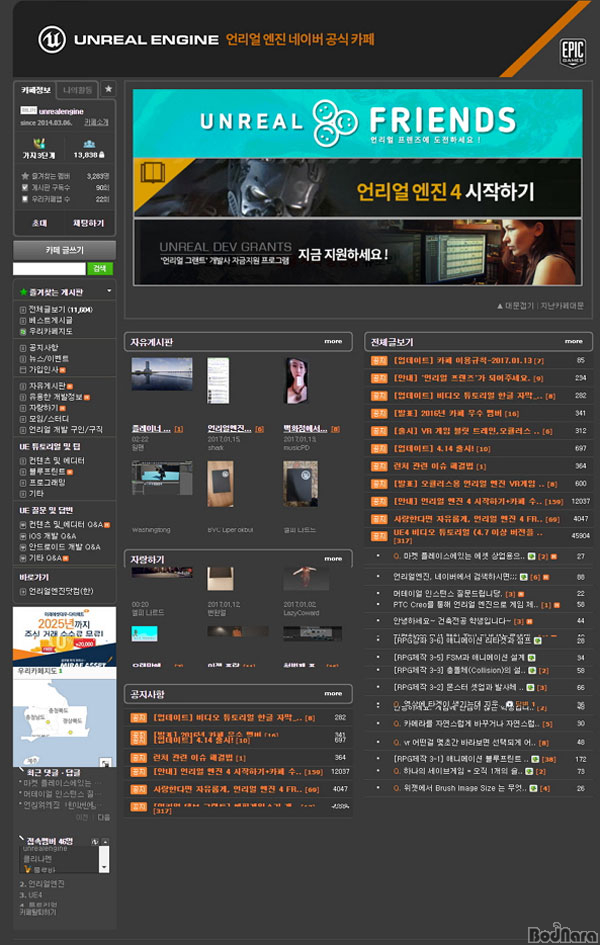Open 베스트게시글 in the sidebar
Screen dimensions: 600x945
click(x=51, y=321)
